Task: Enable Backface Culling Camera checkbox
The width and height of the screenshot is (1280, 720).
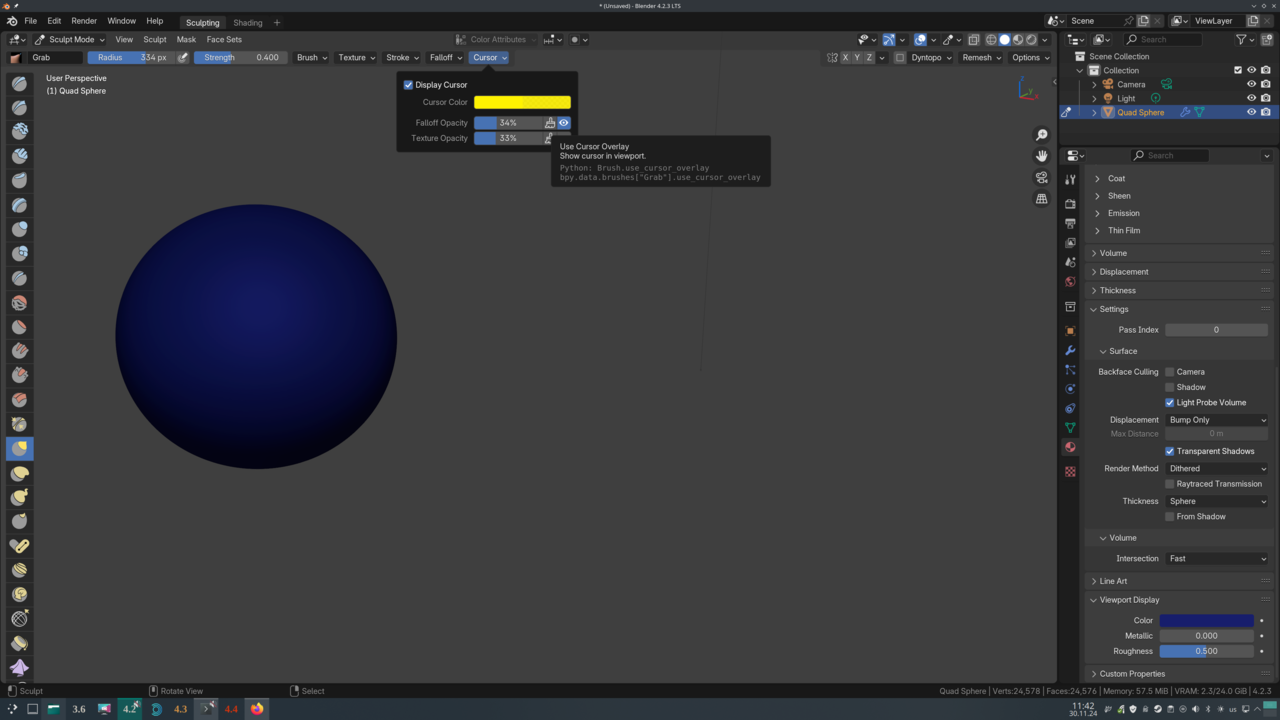Action: coord(1169,372)
